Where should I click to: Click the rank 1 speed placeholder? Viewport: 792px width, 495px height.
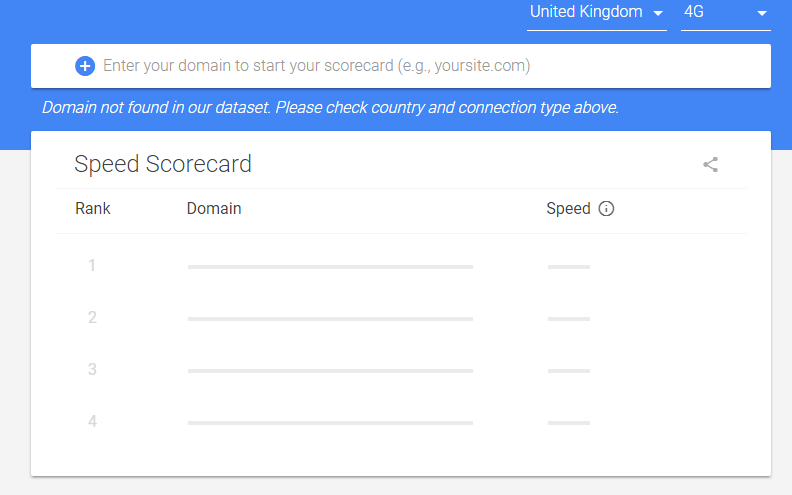pyautogui.click(x=569, y=267)
